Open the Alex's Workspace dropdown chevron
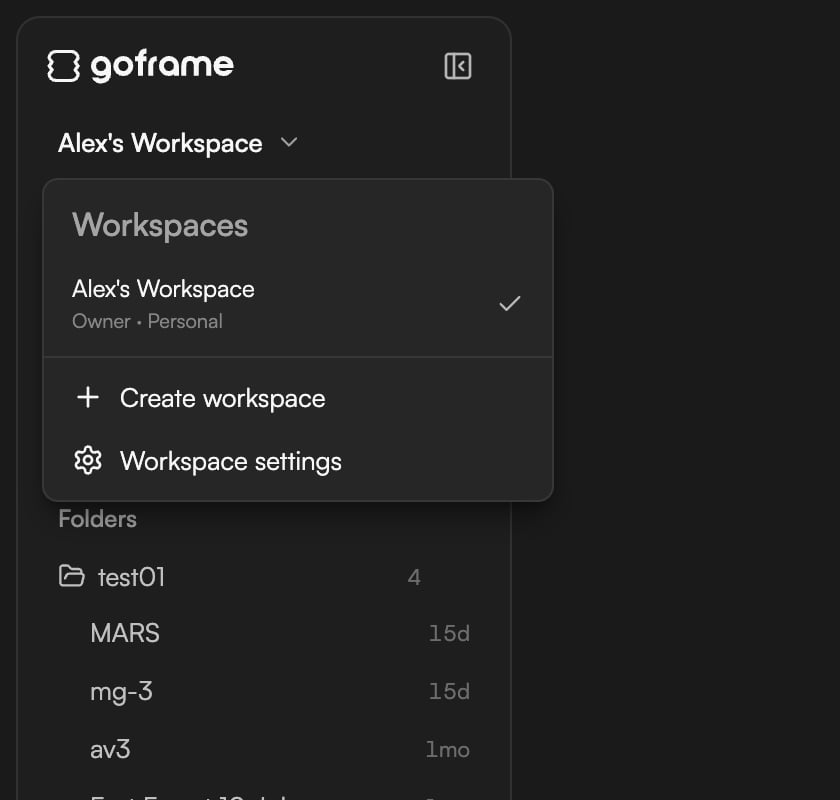This screenshot has height=800, width=840. [289, 143]
